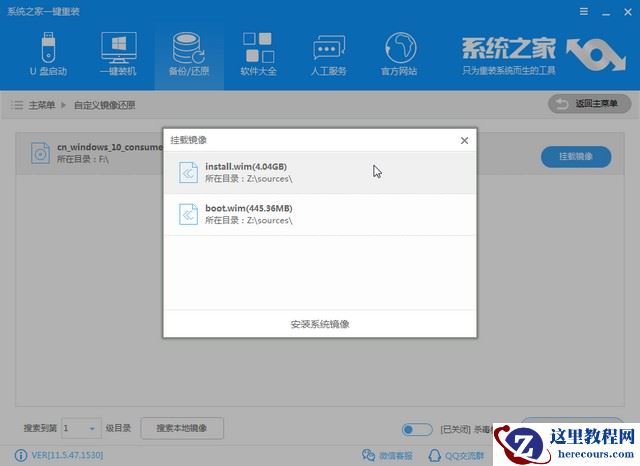The height and width of the screenshot is (466, 640).
Task: Click 返回主菜单 button
Action: click(589, 104)
